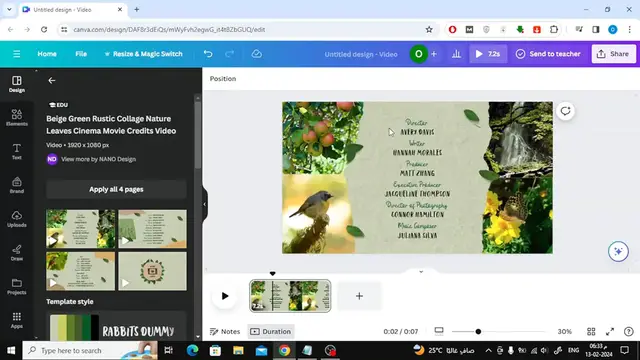The width and height of the screenshot is (640, 360).
Task: Reload the browser page
Action: coord(44,29)
